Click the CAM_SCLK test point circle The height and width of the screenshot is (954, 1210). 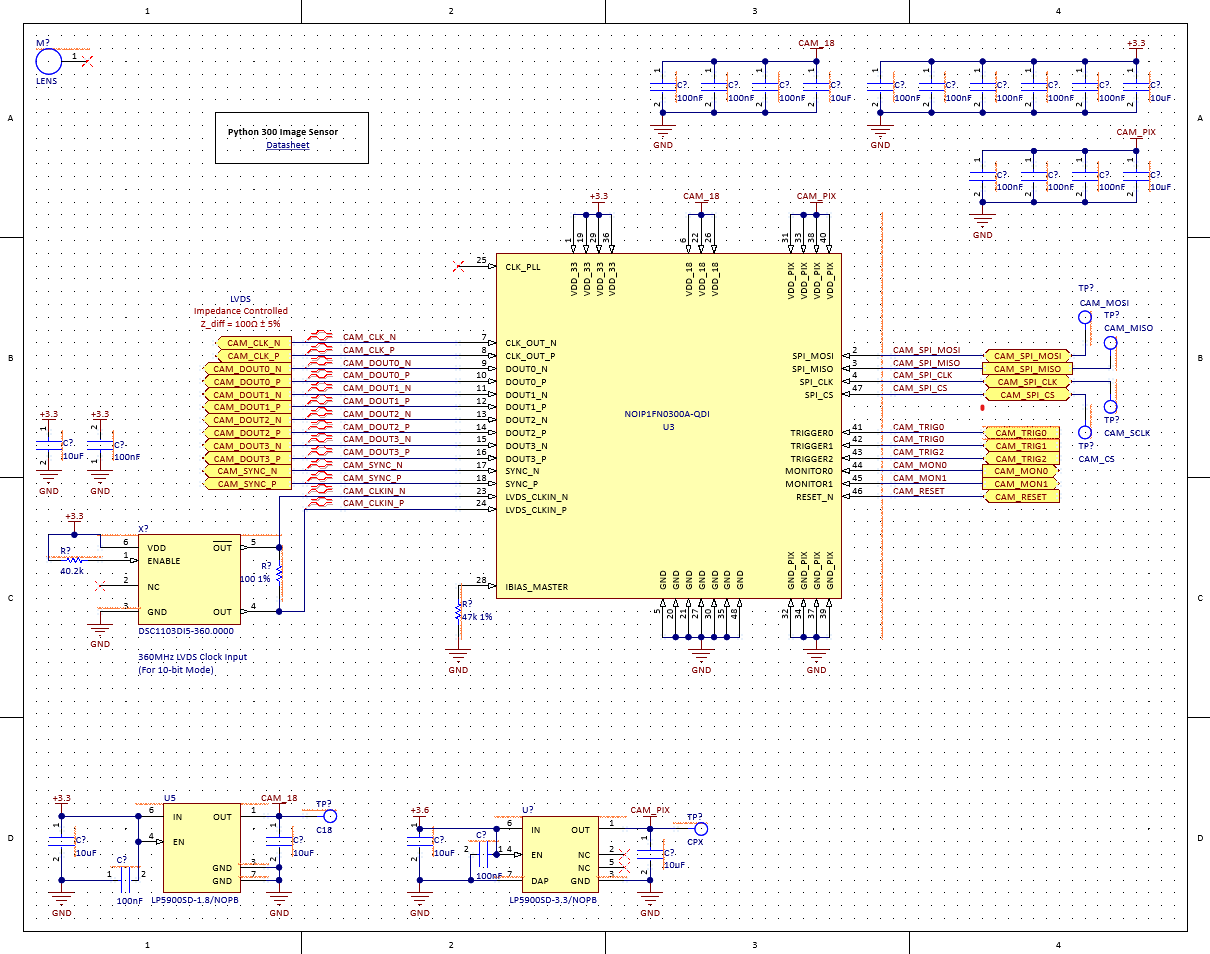point(1110,407)
